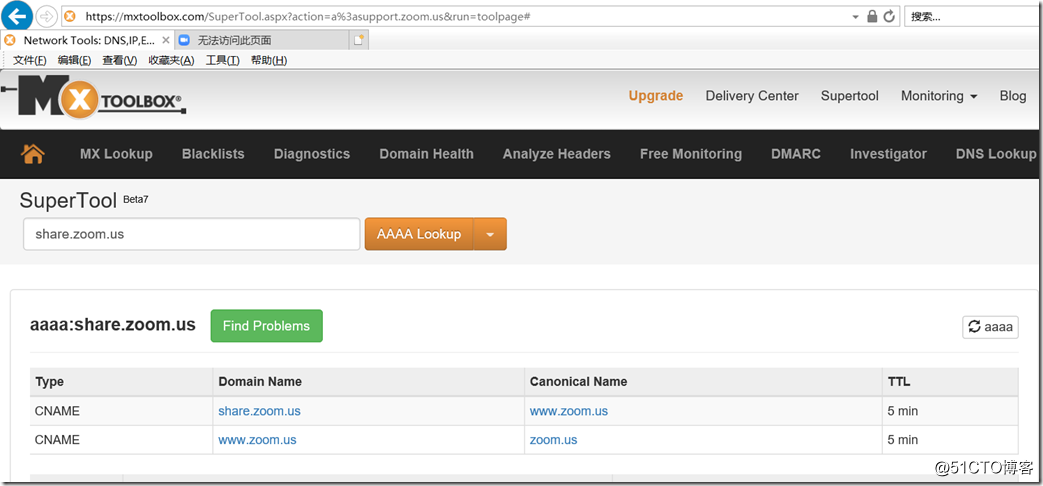Expand the lookup type dropdown arrow
Screen dimensions: 1043x486
(x=490, y=234)
